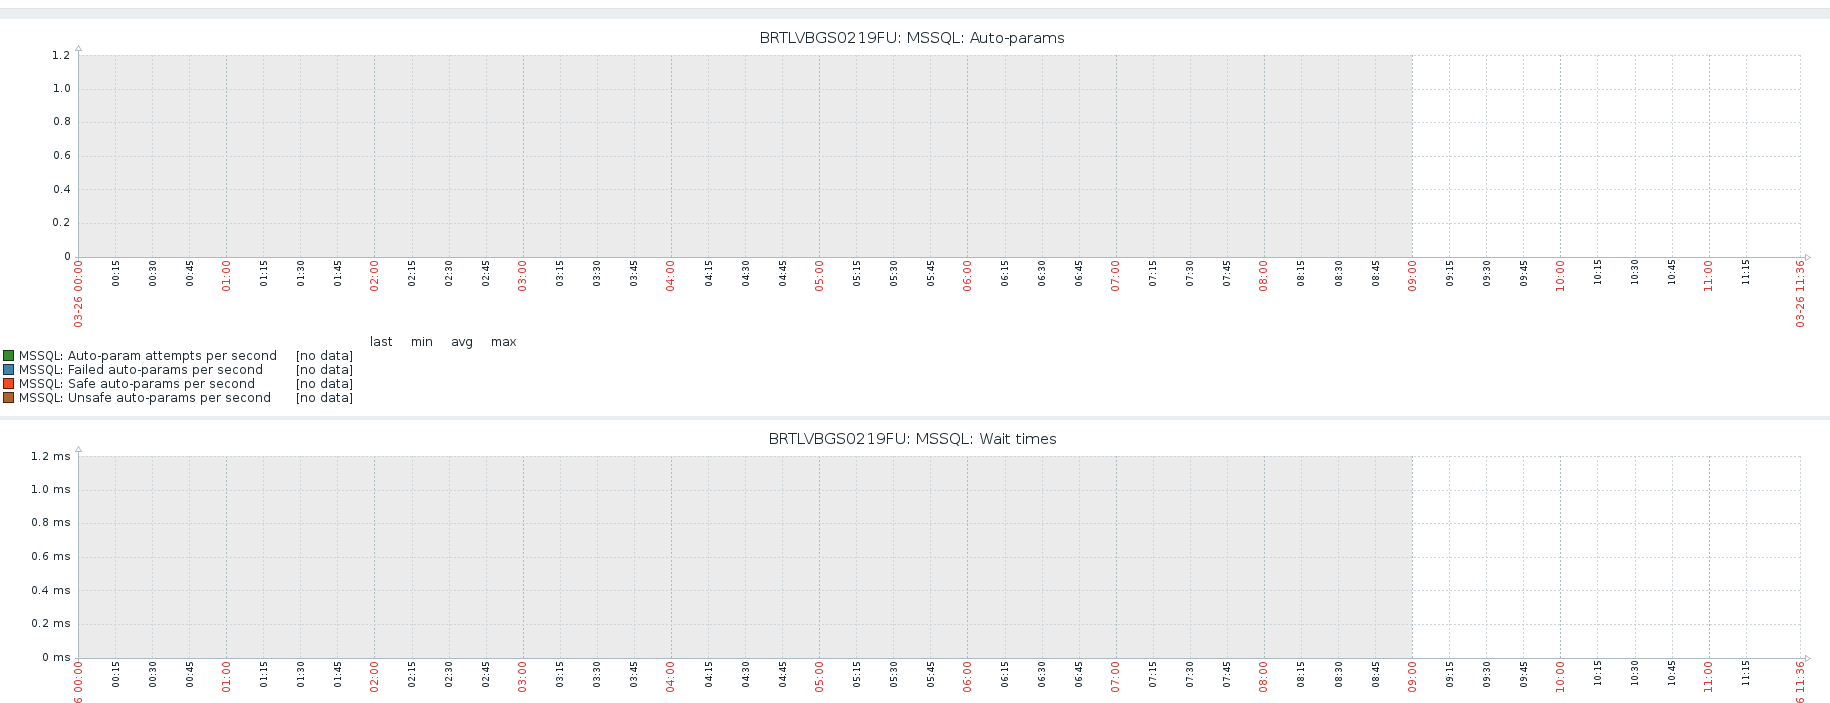Click the 06:00 marker on Wait times graph
This screenshot has height=703, width=1830.
point(967,677)
